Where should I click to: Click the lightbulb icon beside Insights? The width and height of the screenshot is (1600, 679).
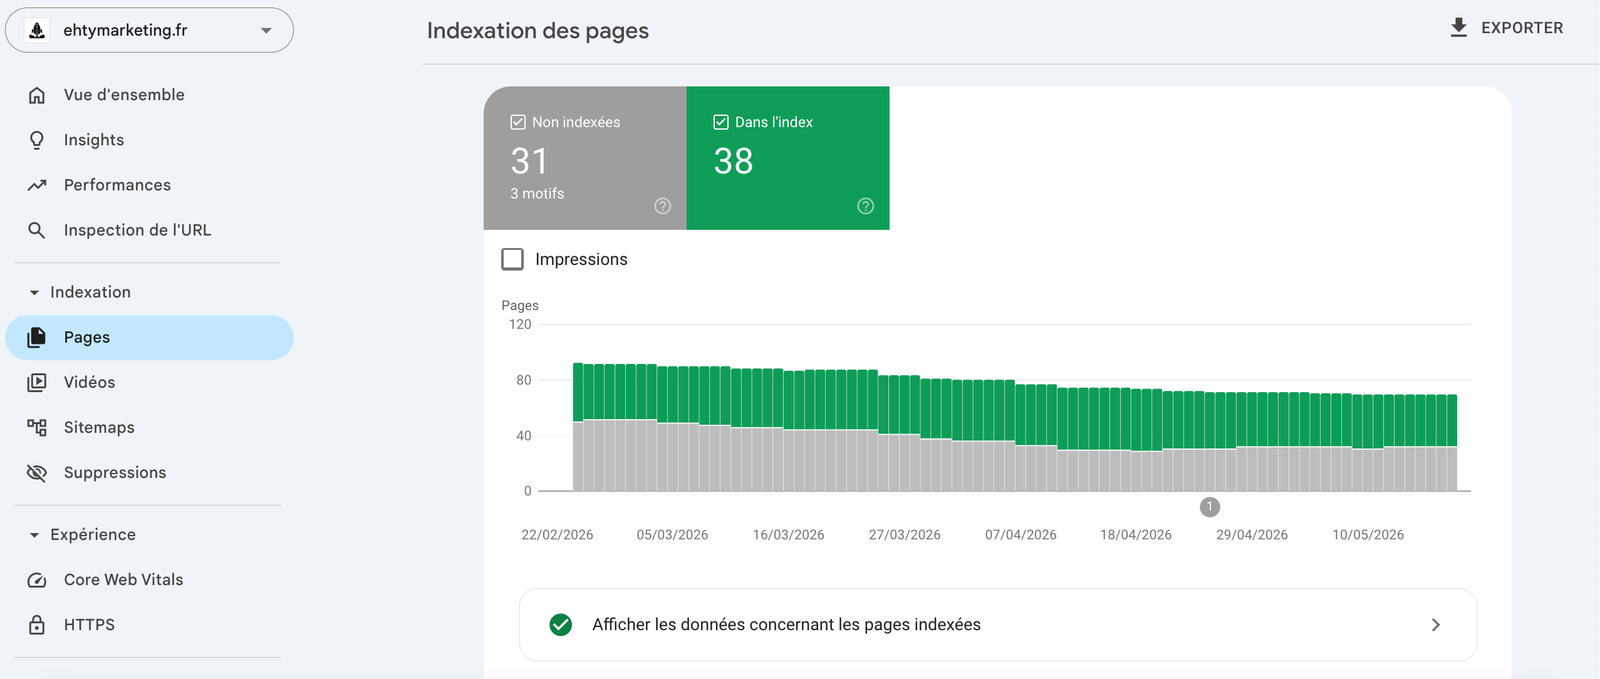[x=37, y=140]
